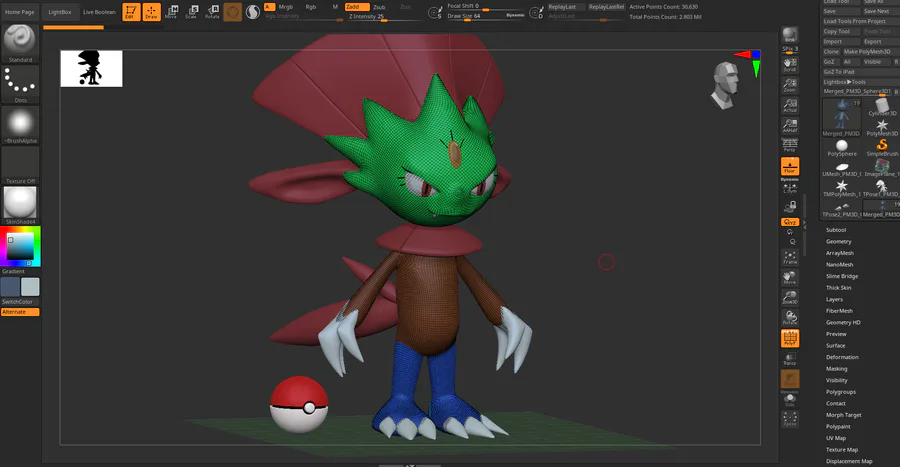This screenshot has width=900, height=467.
Task: Pick a hue in the color picker square
Action: [21, 246]
